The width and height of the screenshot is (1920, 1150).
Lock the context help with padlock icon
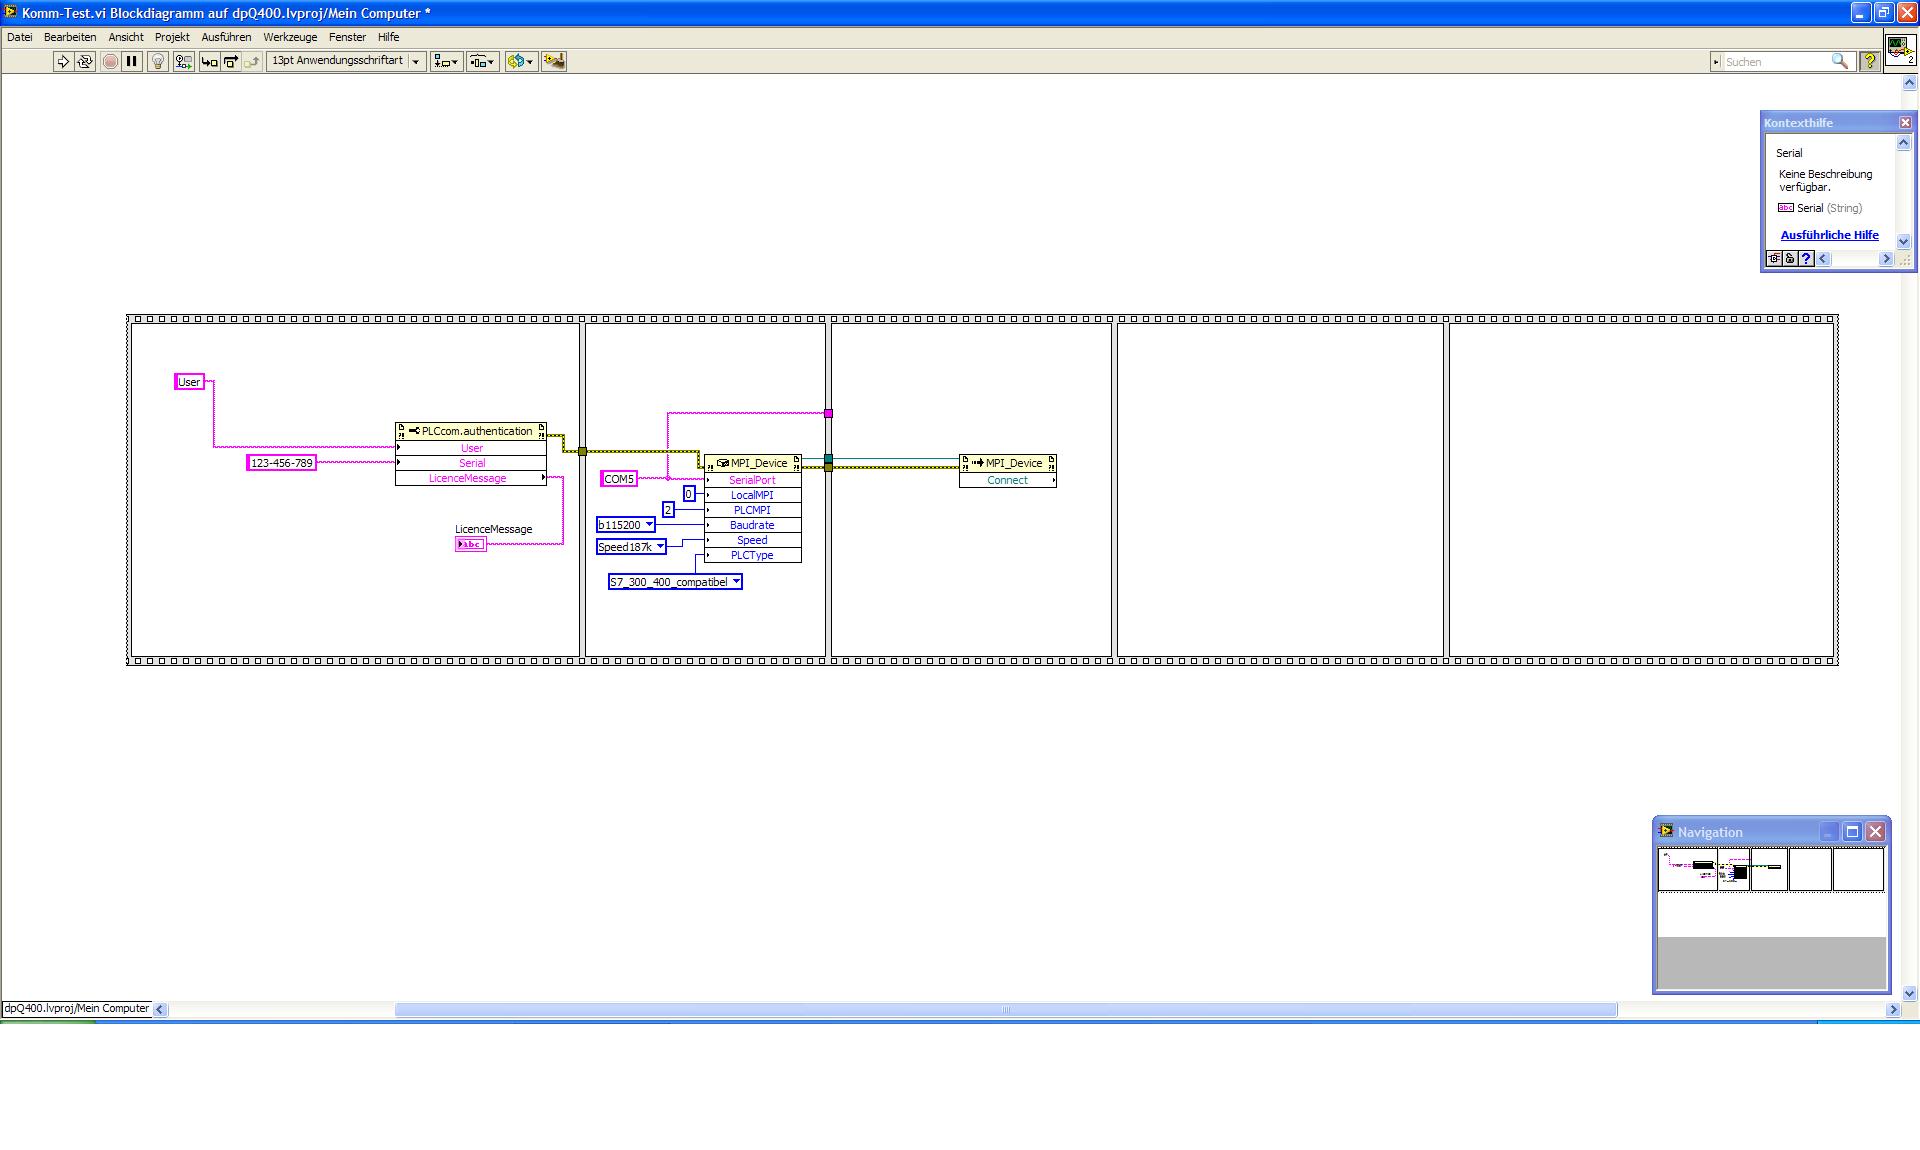pyautogui.click(x=1790, y=259)
